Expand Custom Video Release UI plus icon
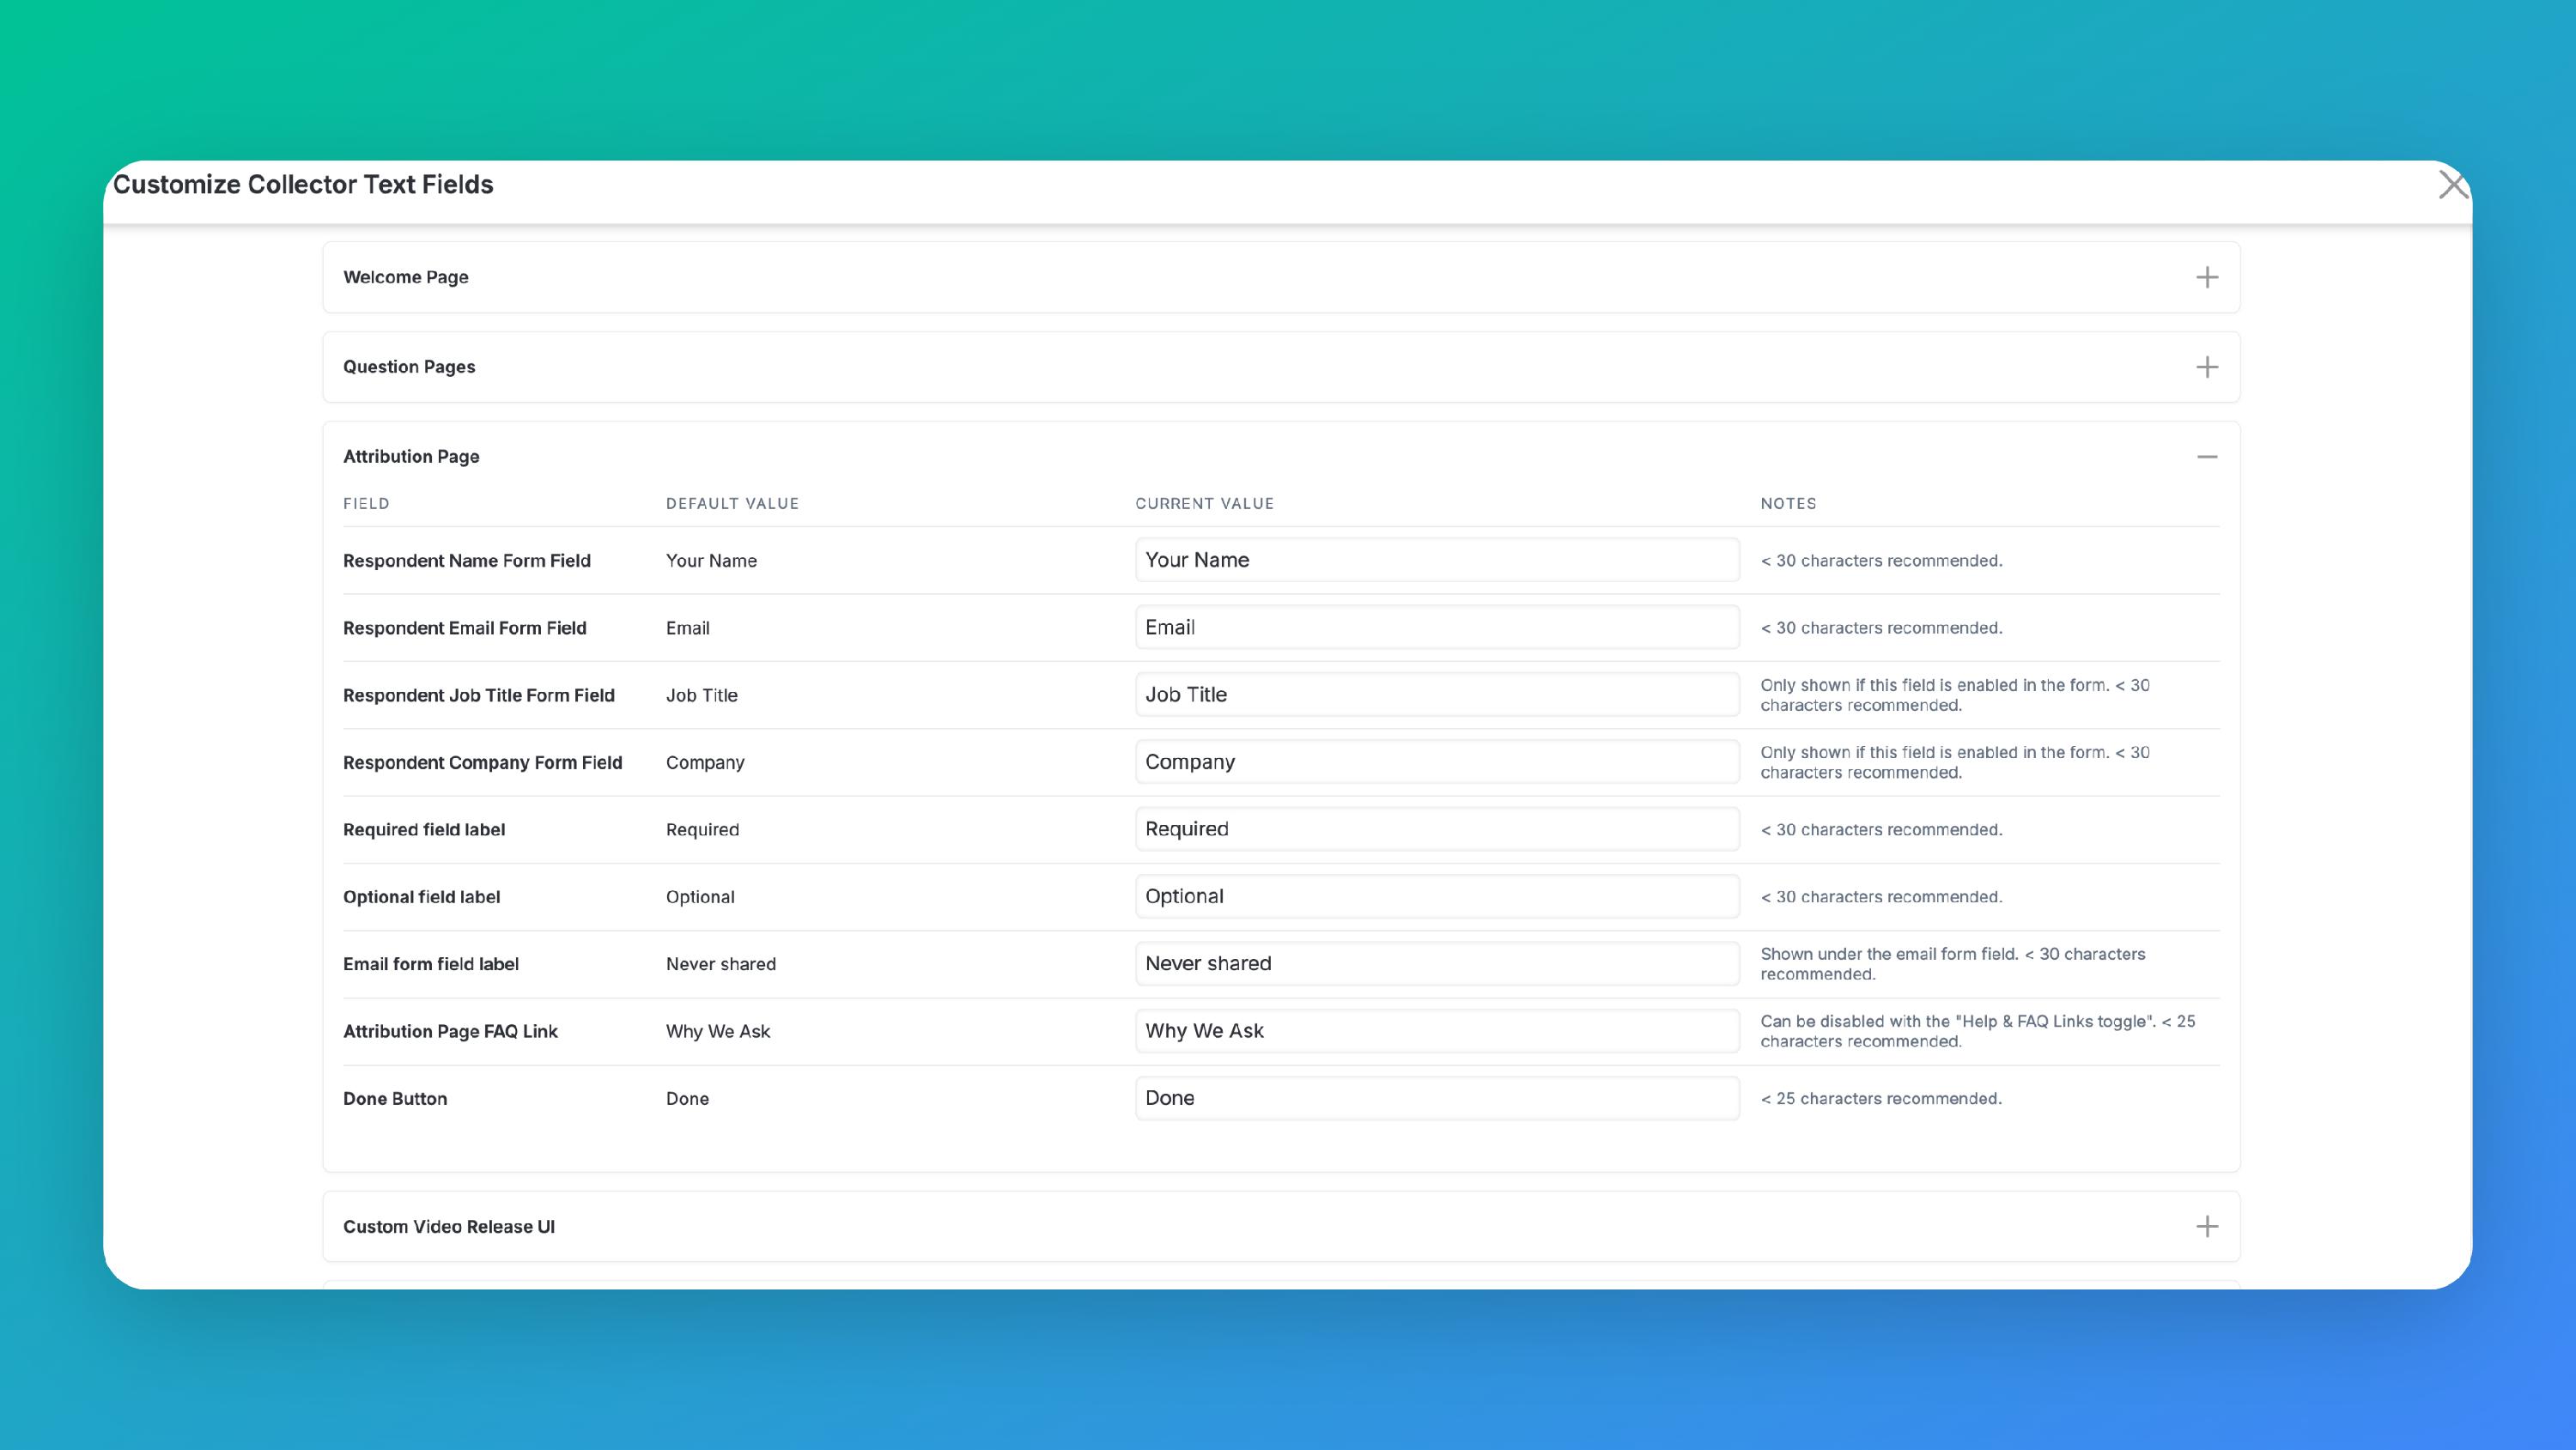The width and height of the screenshot is (2576, 1450). 2206,1227
